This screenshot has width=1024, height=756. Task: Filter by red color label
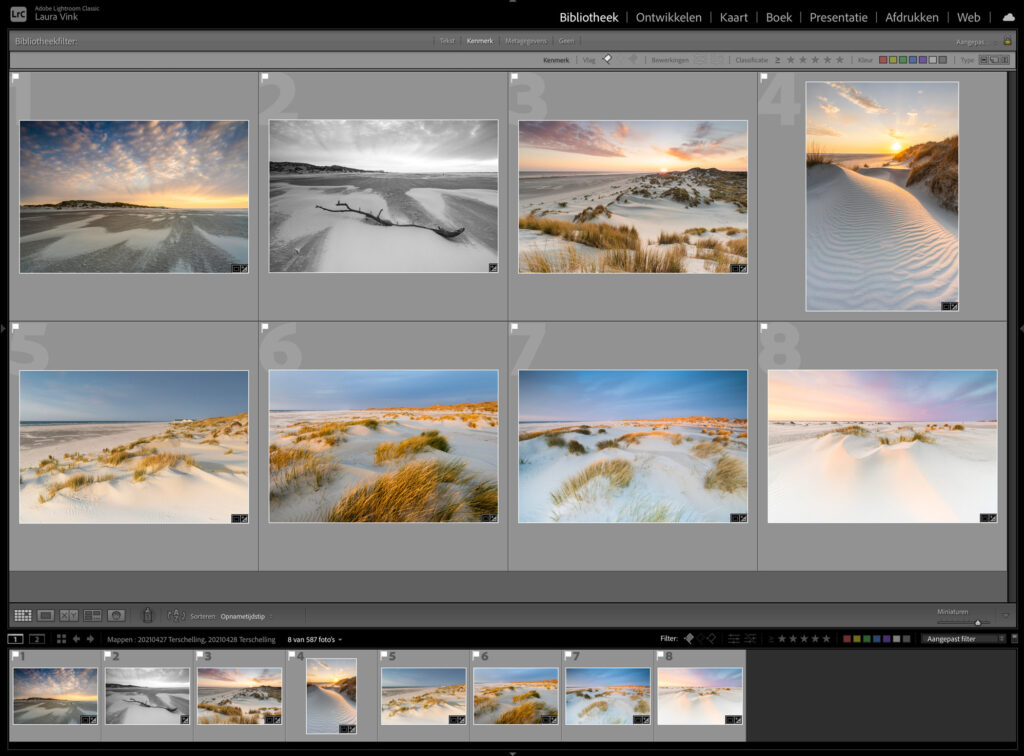(883, 60)
